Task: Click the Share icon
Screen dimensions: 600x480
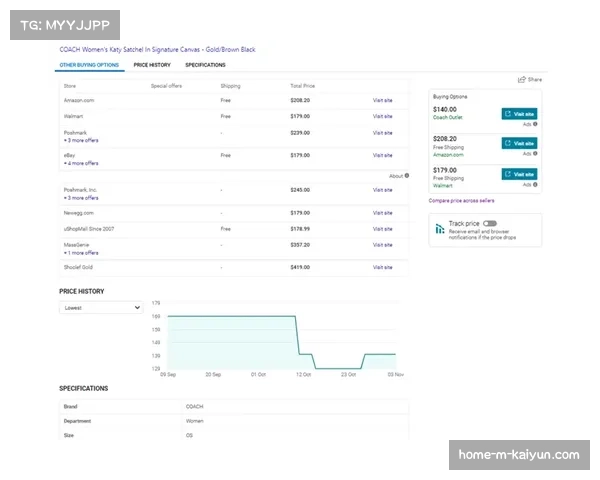Action: click(521, 79)
